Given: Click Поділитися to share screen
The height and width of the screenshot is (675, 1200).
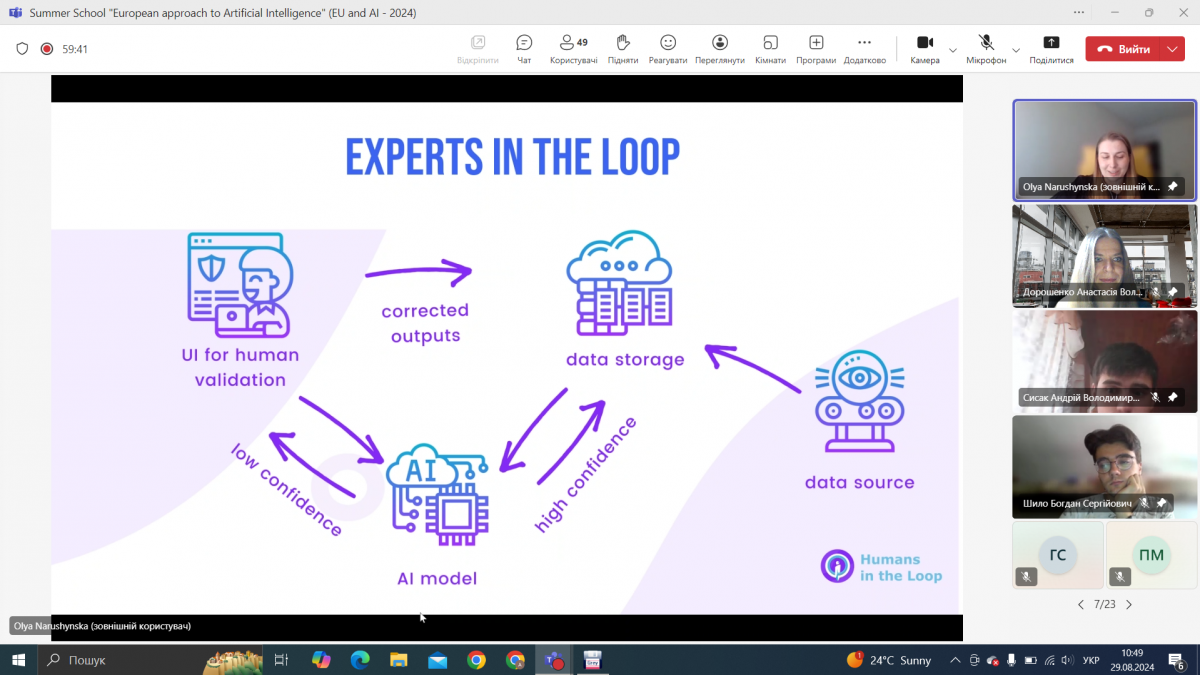Looking at the screenshot, I should 1051,48.
